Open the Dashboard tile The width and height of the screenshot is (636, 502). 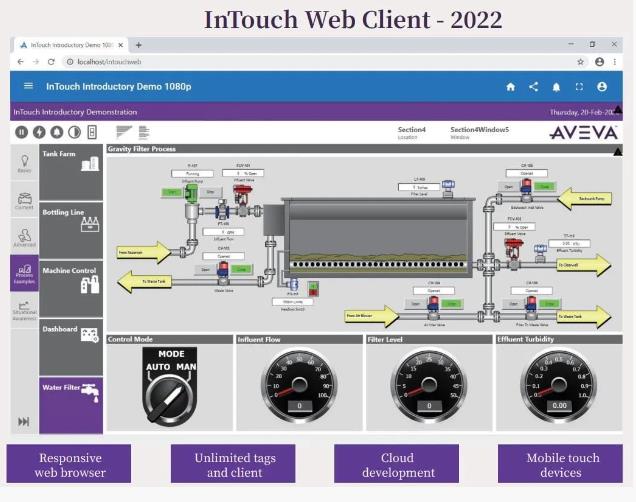(x=71, y=348)
